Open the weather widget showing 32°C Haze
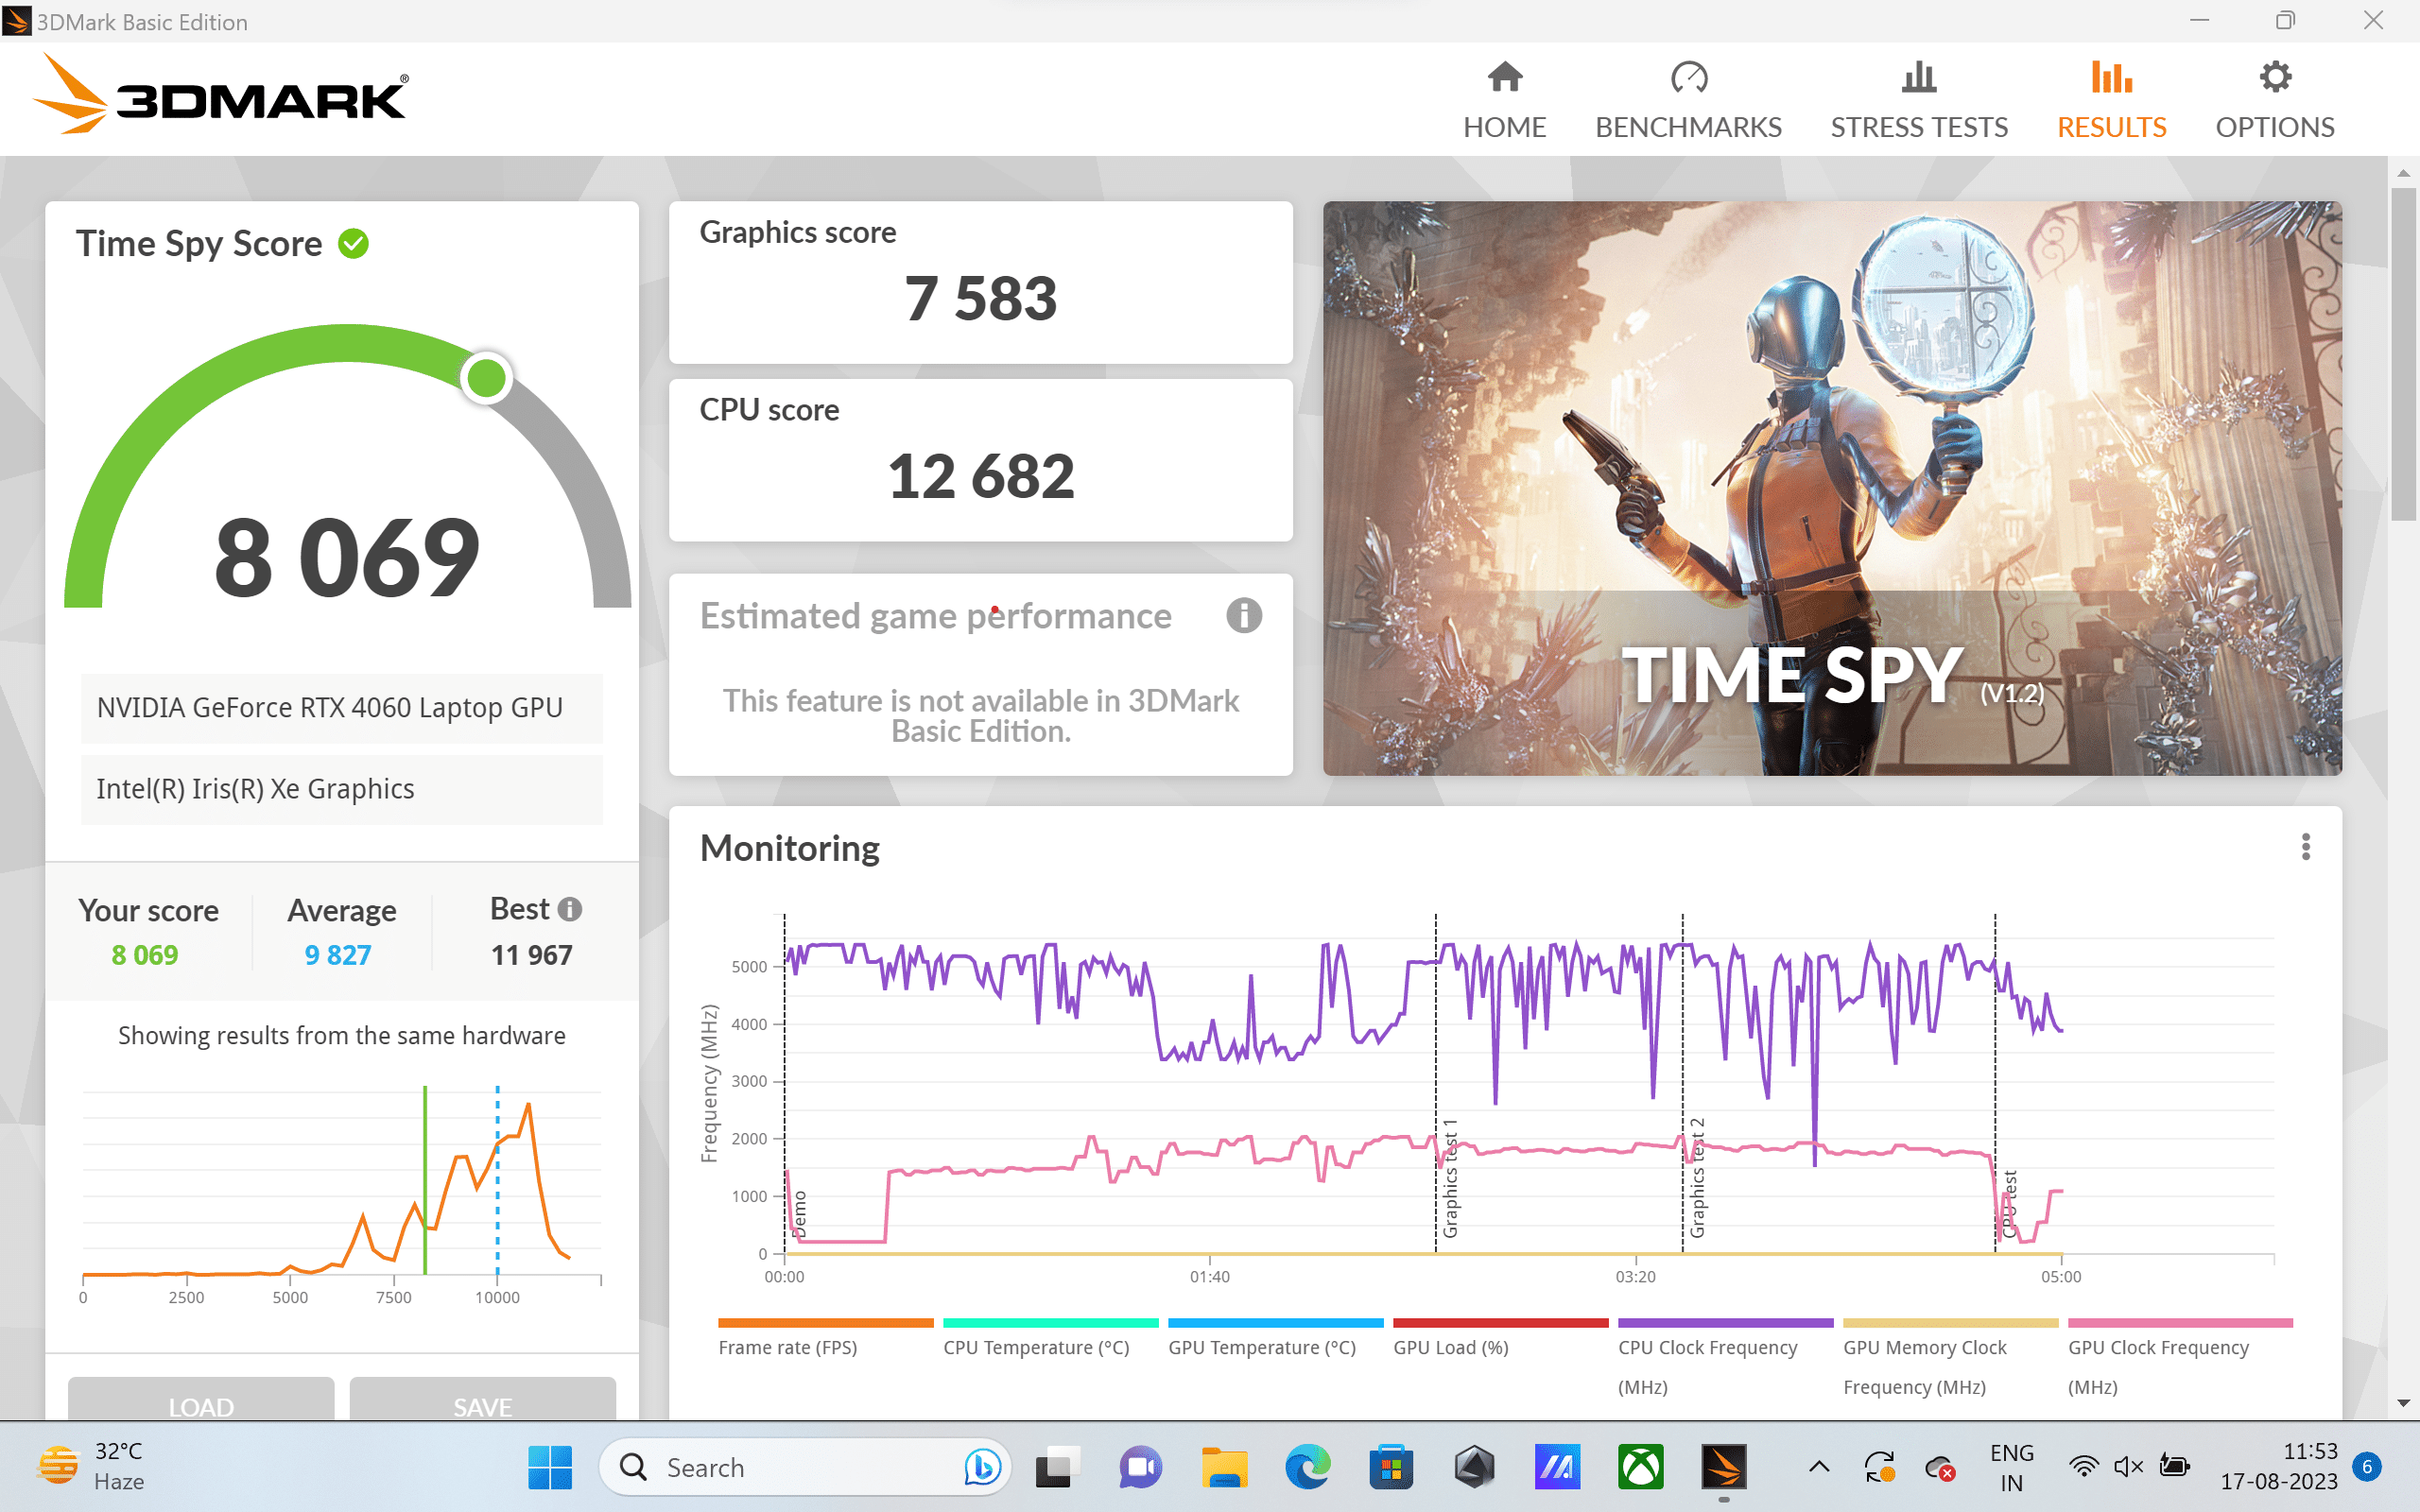Viewport: 2420px width, 1512px height. [92, 1467]
